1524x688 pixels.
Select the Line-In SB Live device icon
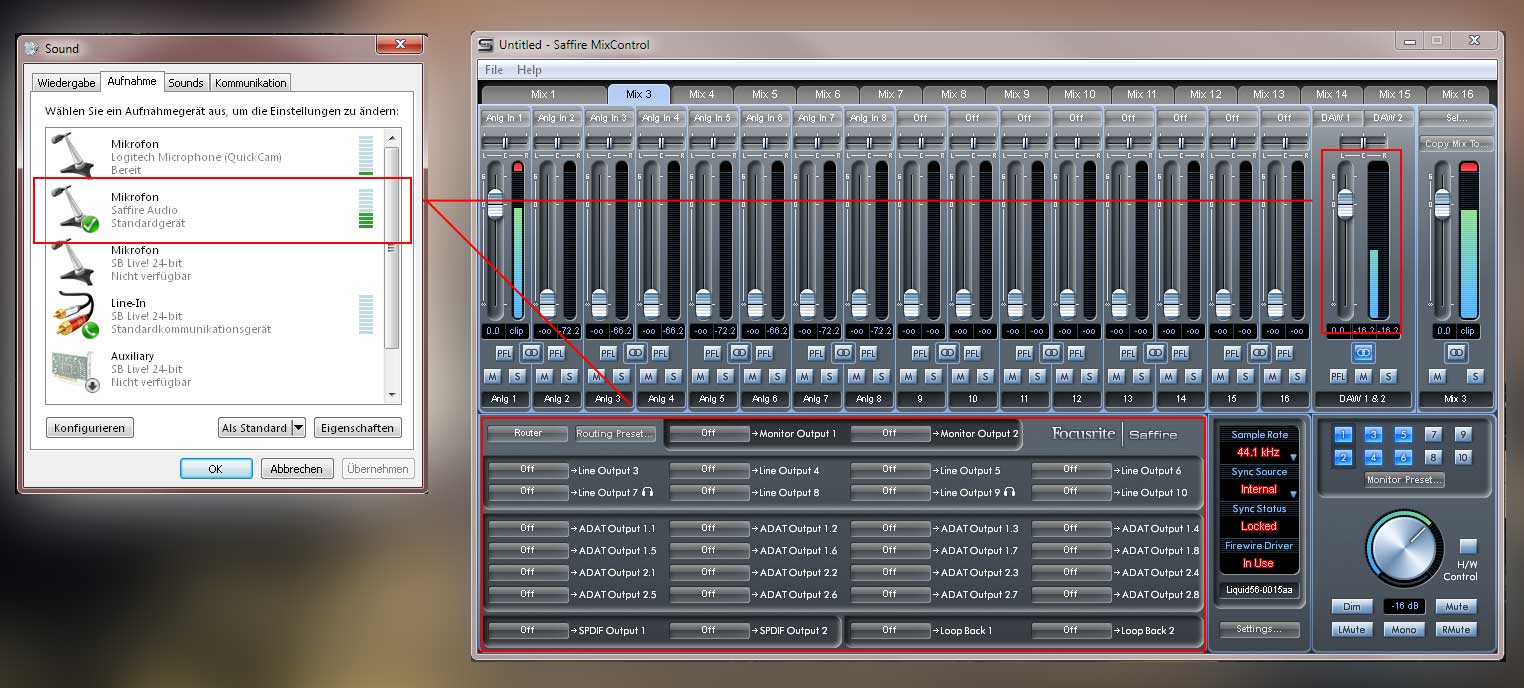coord(76,314)
